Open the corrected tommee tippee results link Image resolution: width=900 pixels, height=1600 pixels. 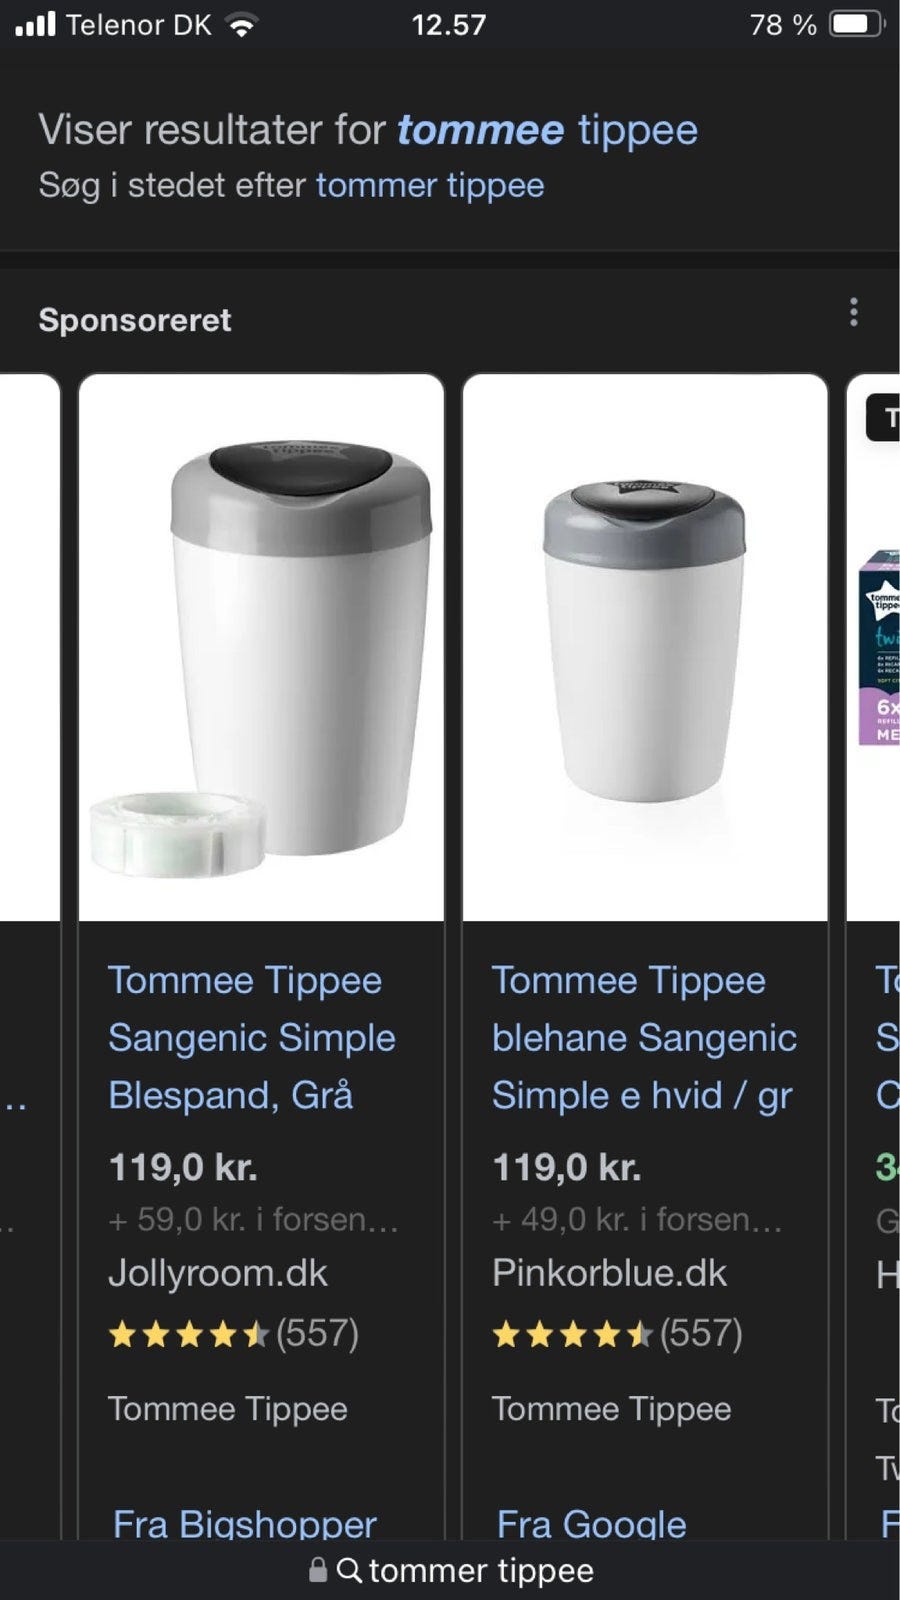click(x=547, y=130)
